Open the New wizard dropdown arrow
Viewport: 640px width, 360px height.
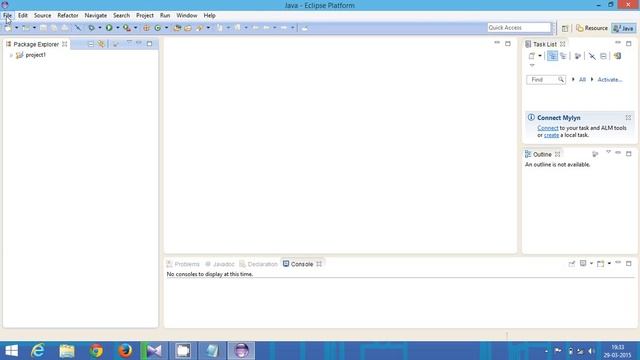(x=17, y=28)
